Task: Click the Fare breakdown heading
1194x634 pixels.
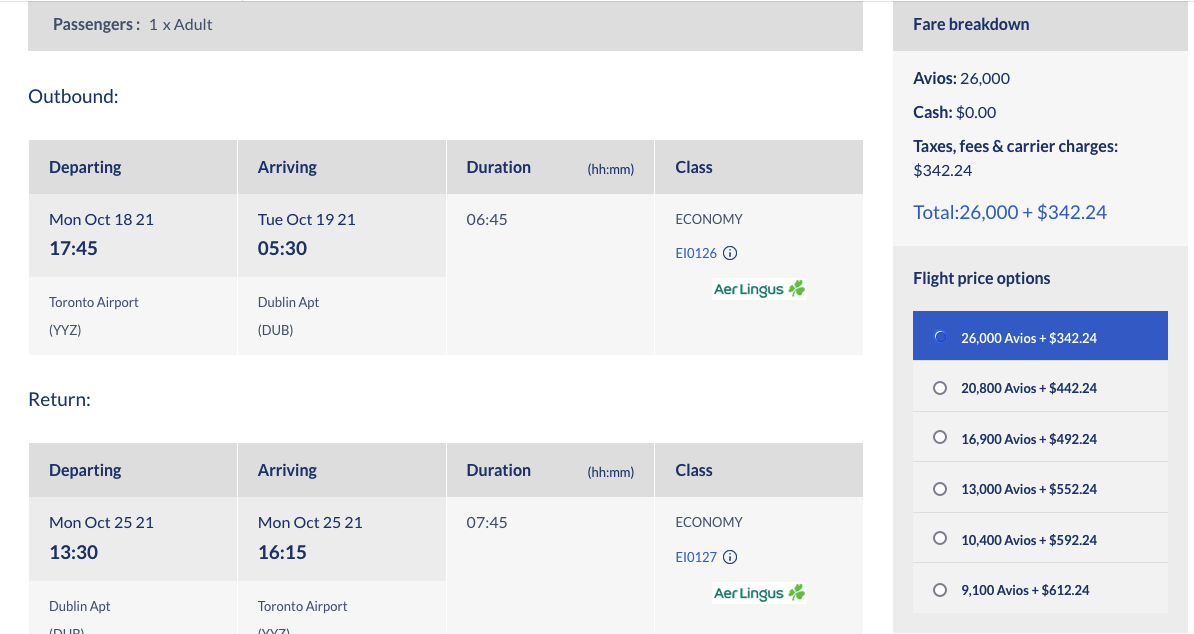Action: 971,24
